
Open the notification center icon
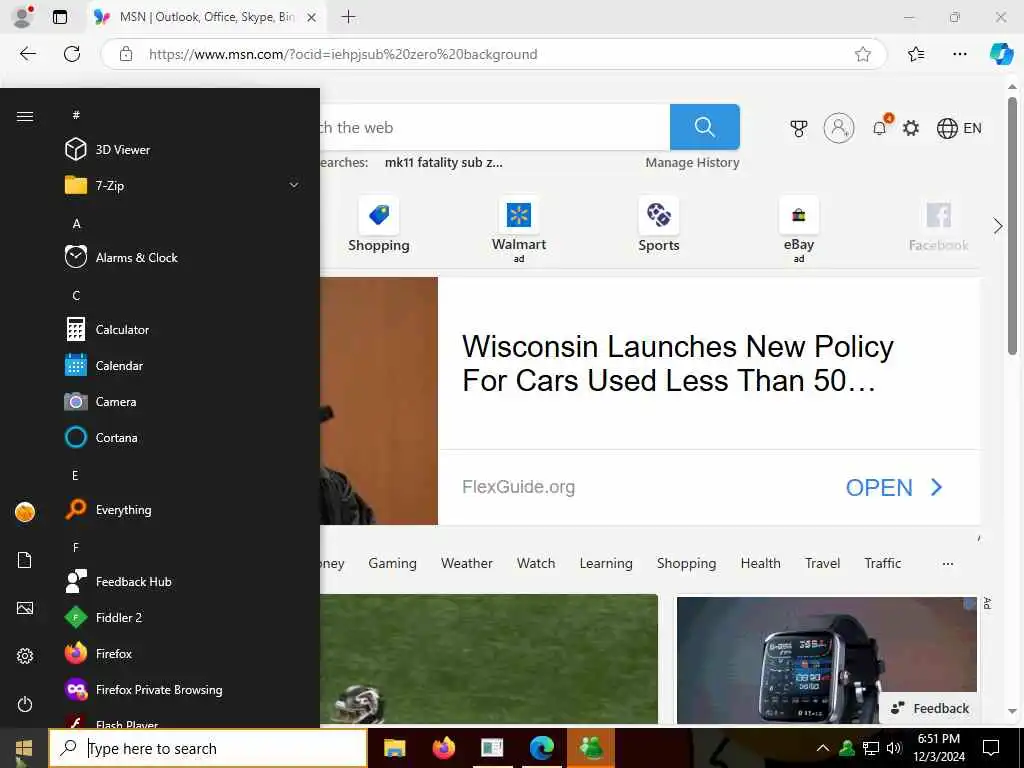coord(991,748)
